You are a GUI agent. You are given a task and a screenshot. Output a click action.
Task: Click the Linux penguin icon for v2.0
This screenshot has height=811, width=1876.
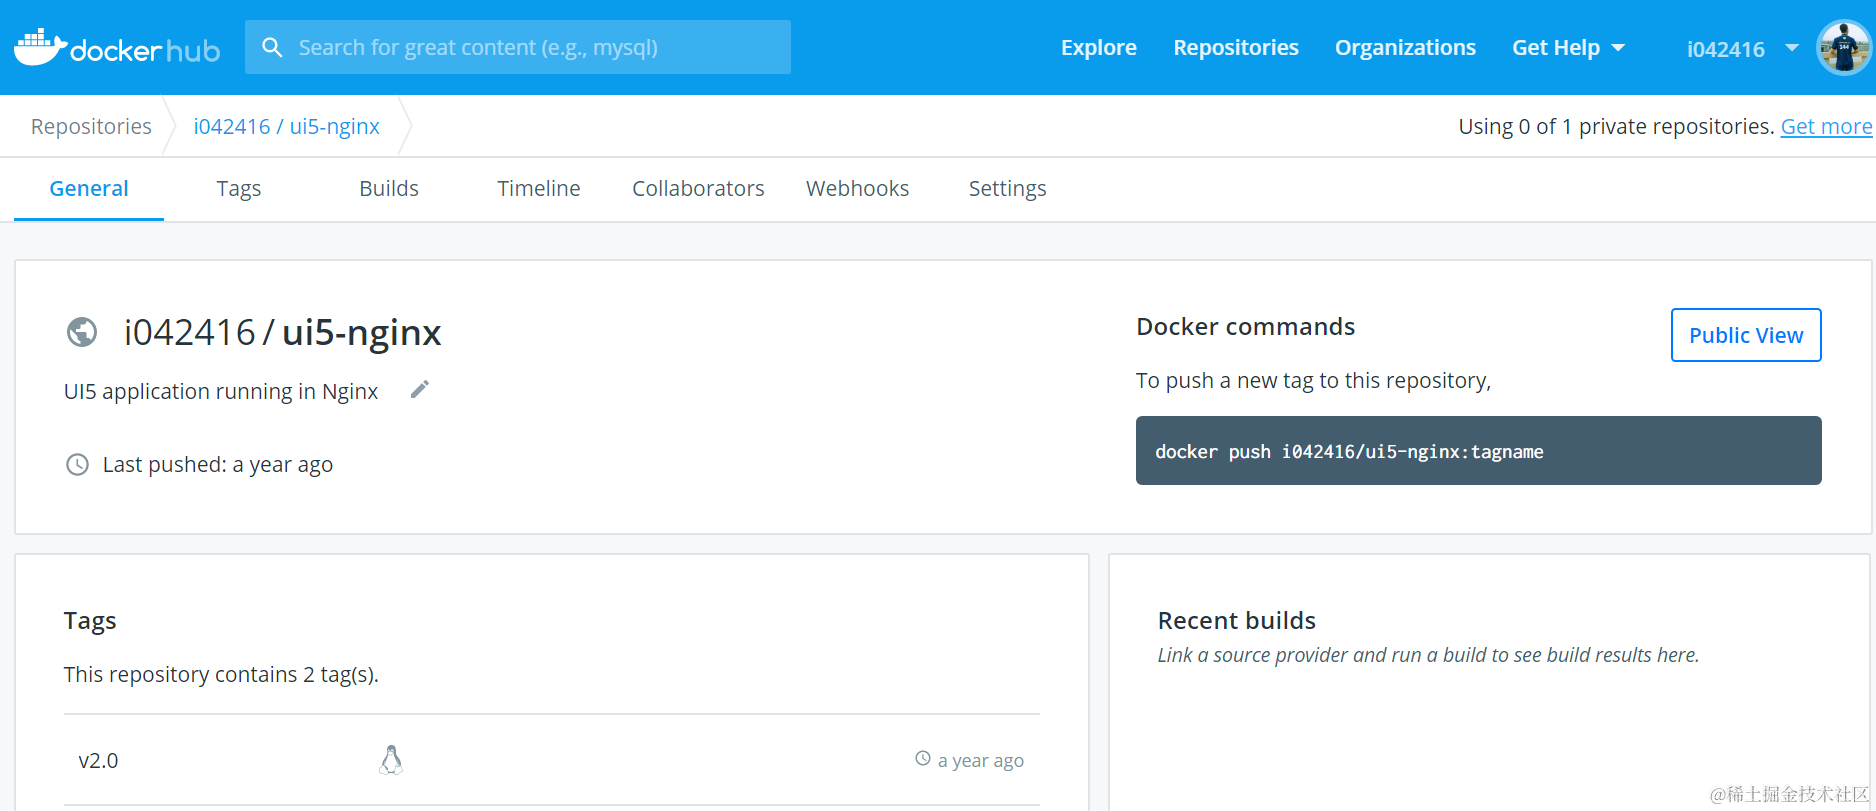coord(391,760)
